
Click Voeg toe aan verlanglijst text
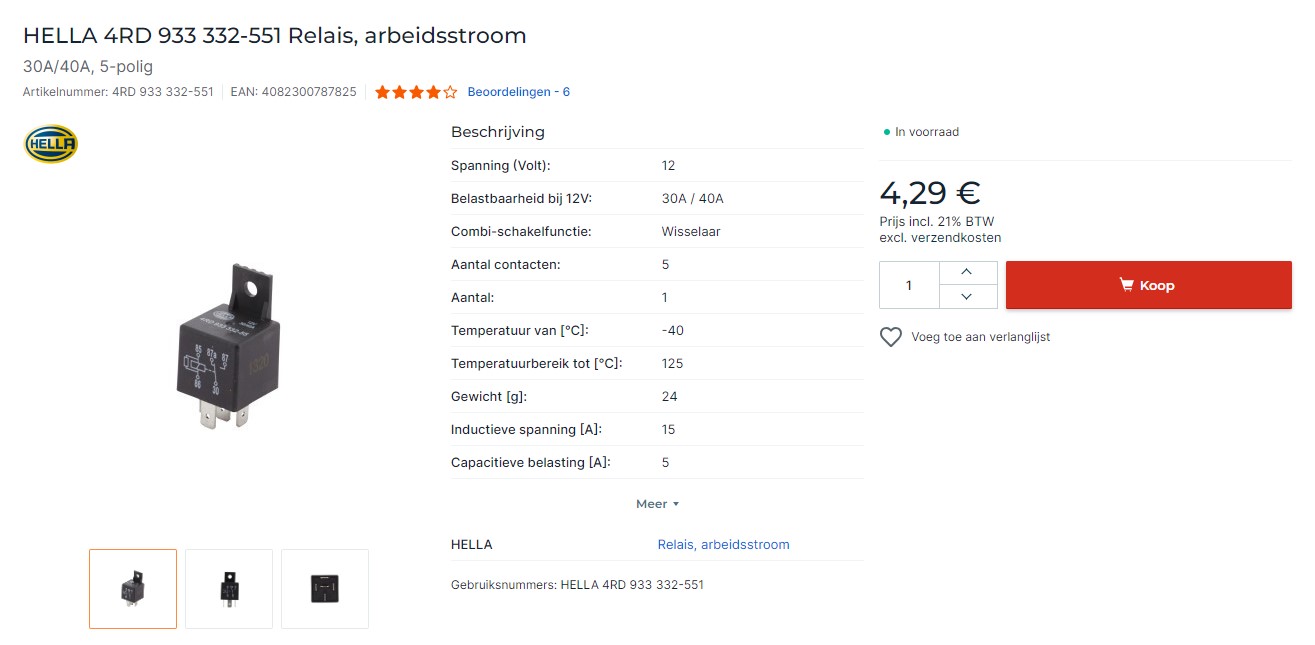[x=980, y=337]
